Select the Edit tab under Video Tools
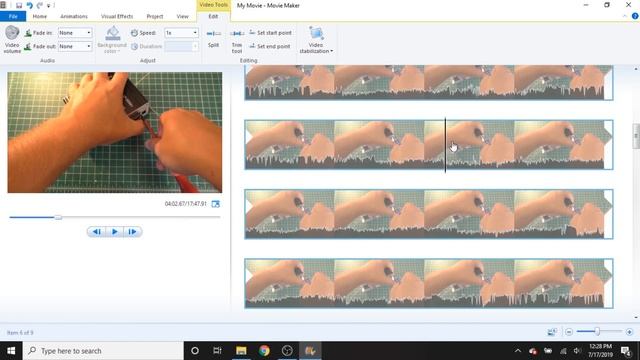Image resolution: width=640 pixels, height=360 pixels. [213, 16]
